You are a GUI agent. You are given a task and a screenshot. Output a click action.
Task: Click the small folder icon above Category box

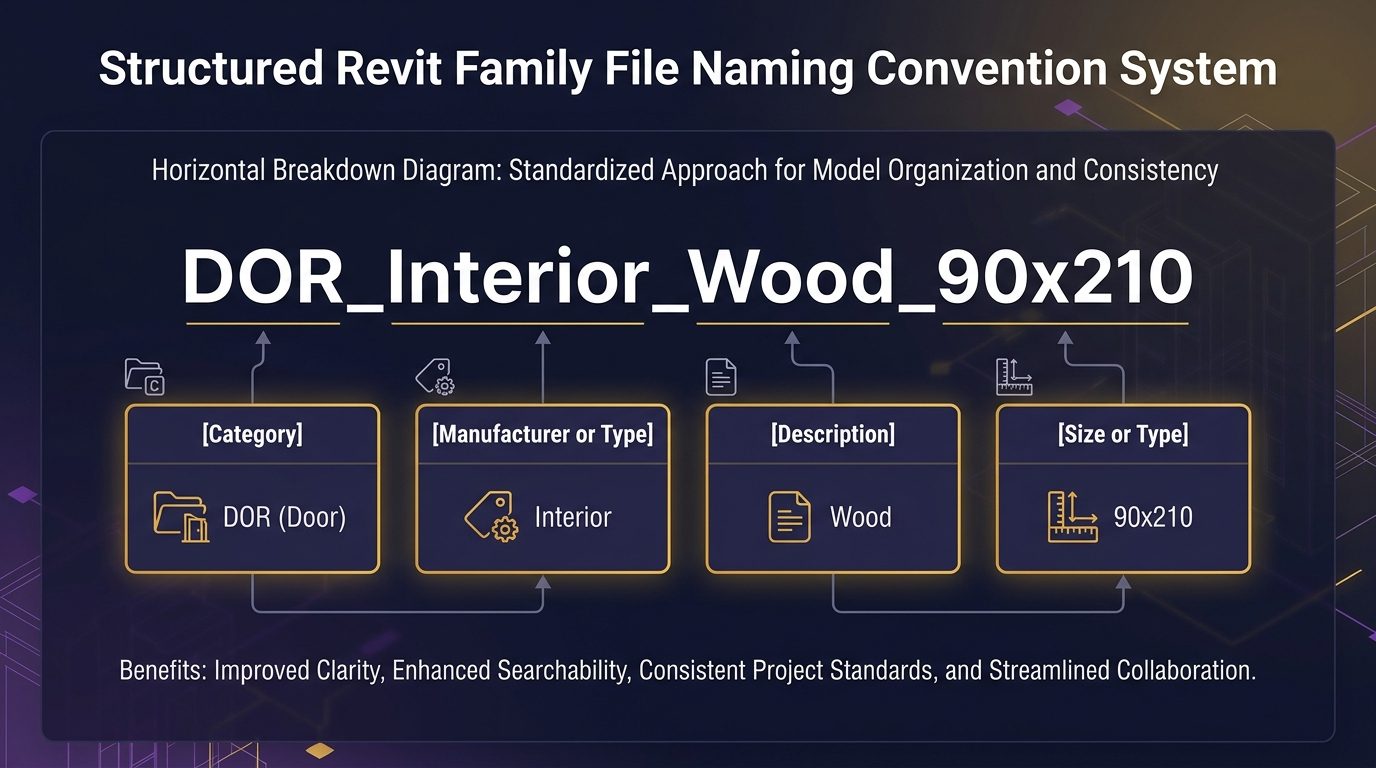(x=144, y=375)
